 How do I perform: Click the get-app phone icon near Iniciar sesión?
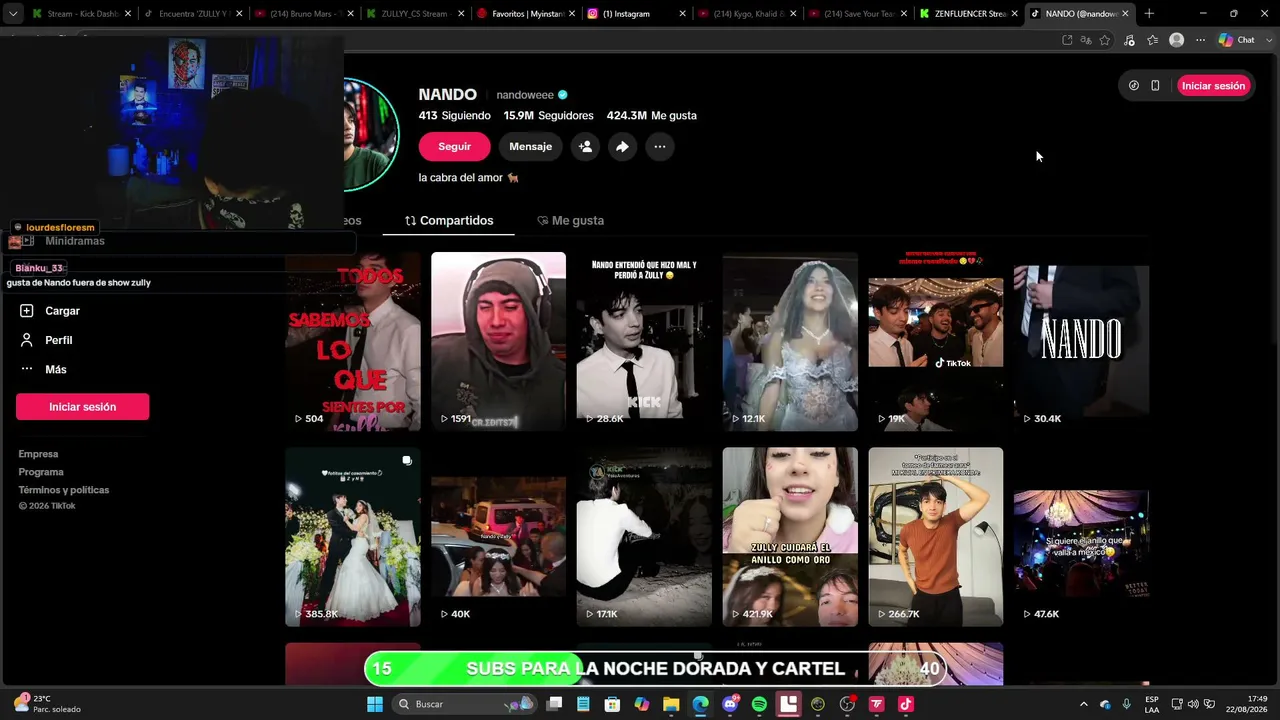tap(1155, 86)
